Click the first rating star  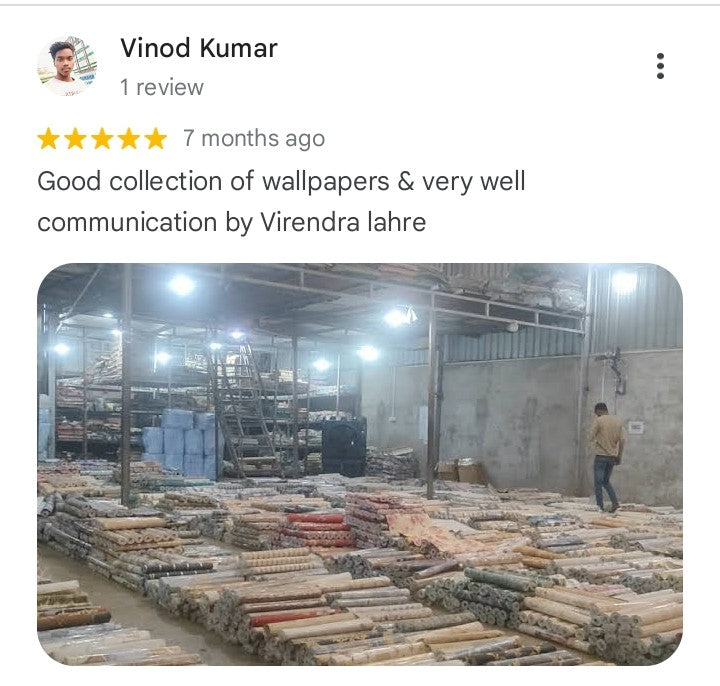pos(49,139)
